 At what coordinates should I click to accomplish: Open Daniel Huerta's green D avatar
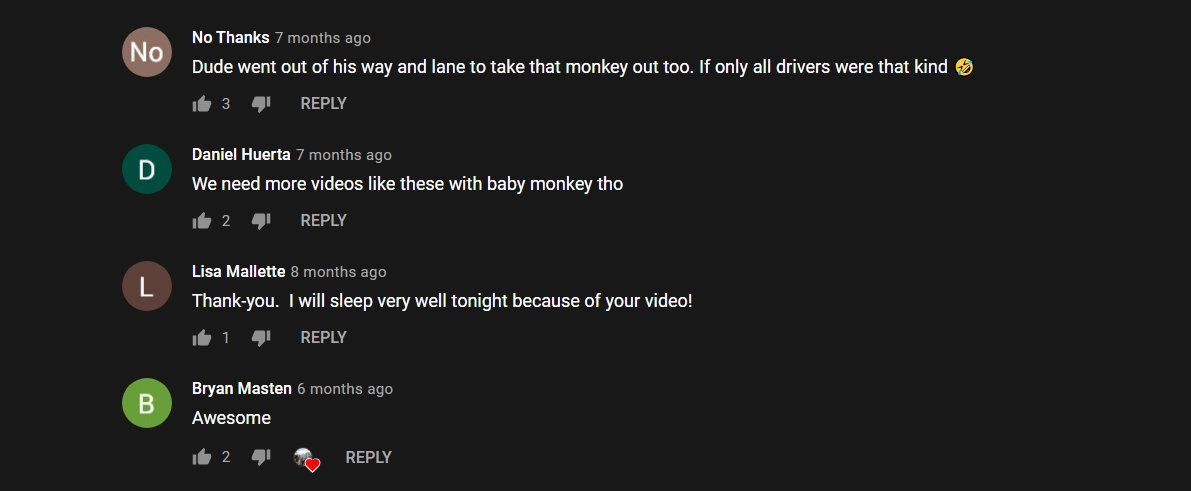pyautogui.click(x=147, y=169)
